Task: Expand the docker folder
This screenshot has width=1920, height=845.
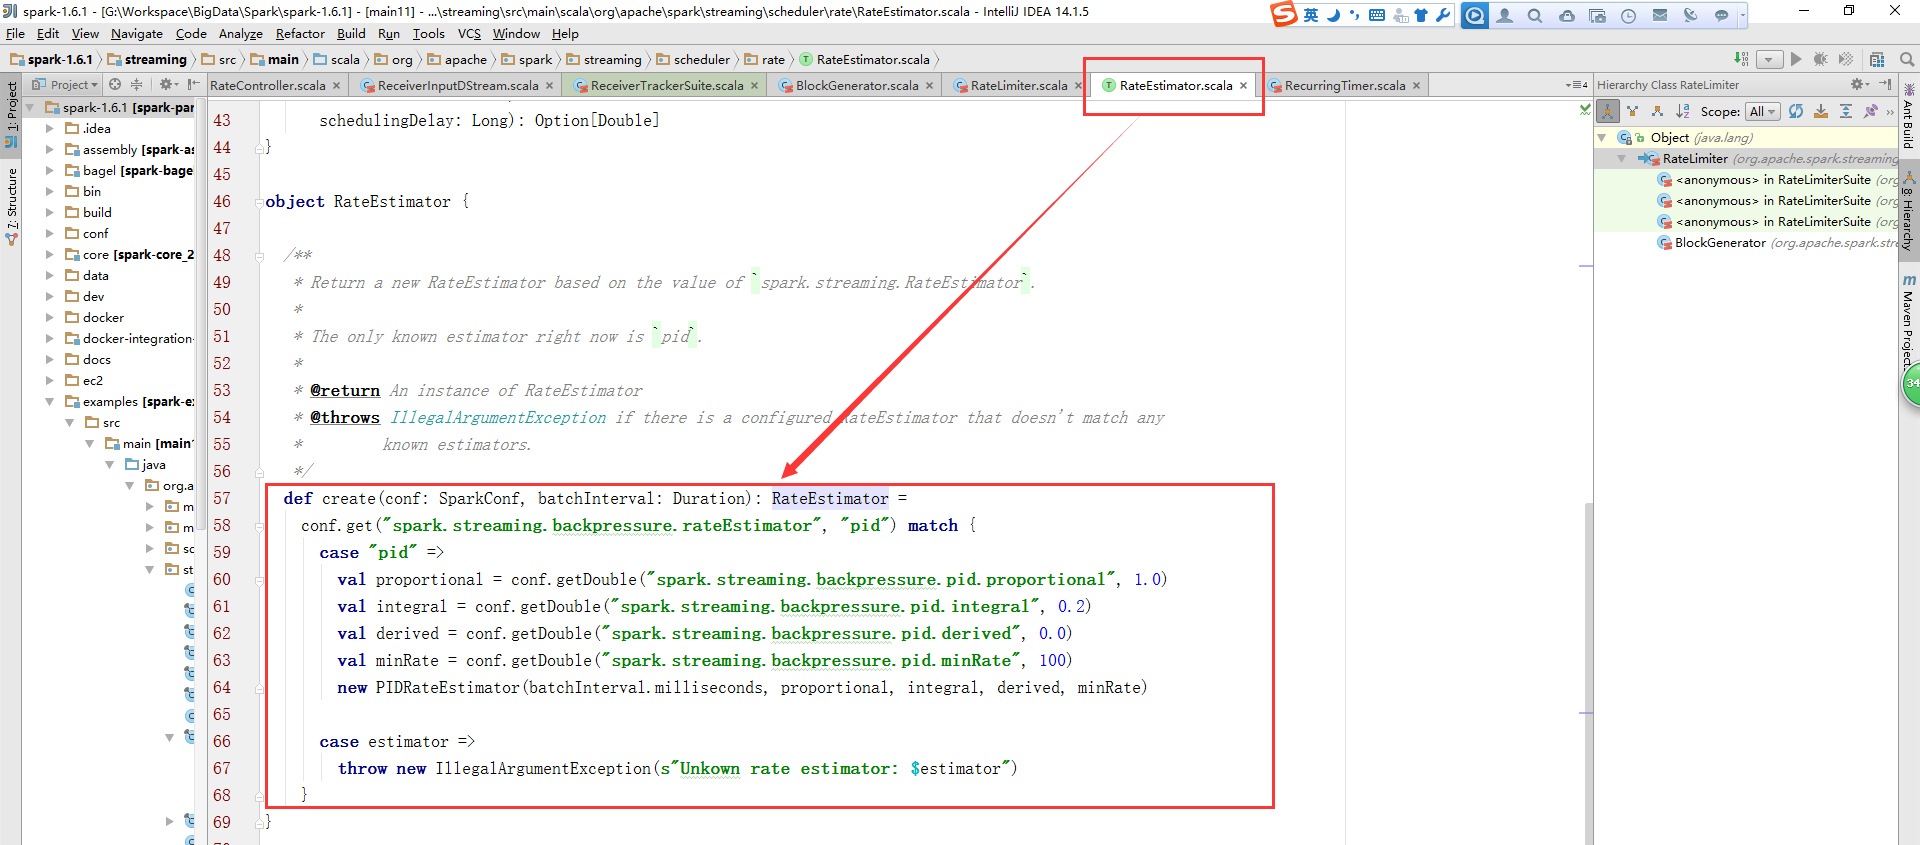Action: [x=50, y=317]
